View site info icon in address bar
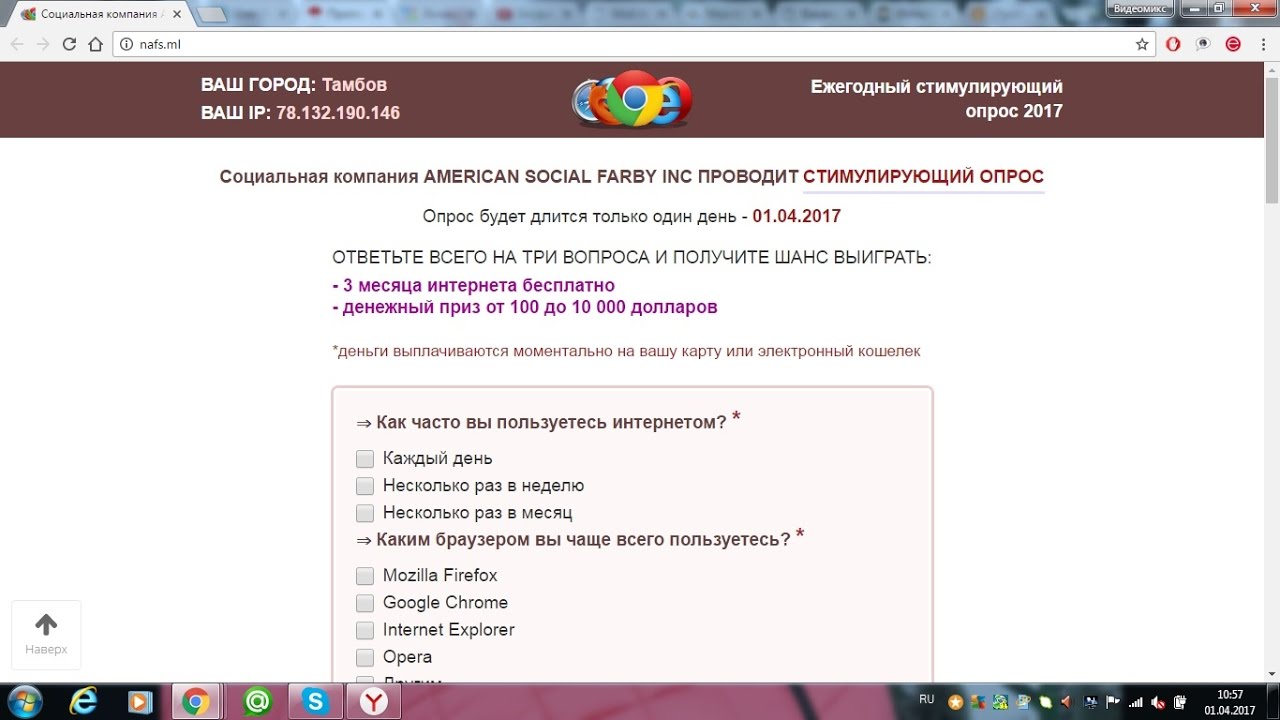 tap(126, 44)
